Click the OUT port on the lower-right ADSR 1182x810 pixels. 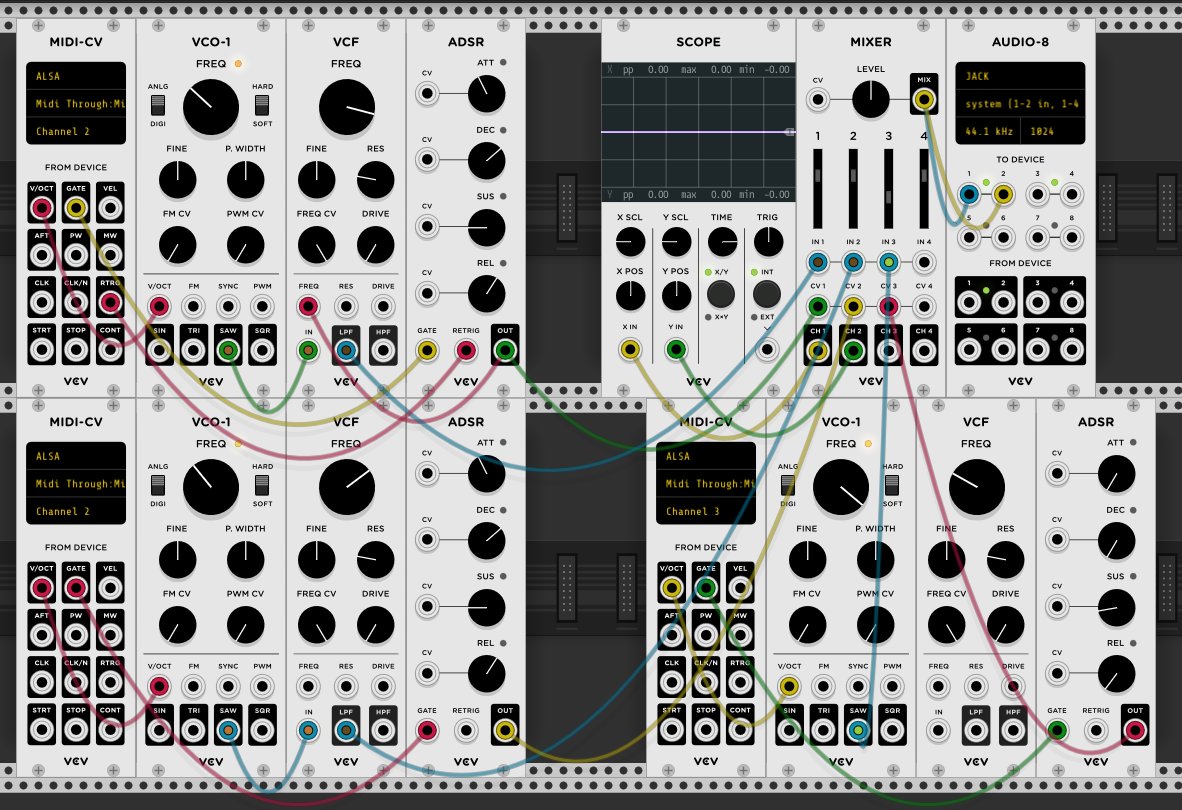tap(1135, 730)
